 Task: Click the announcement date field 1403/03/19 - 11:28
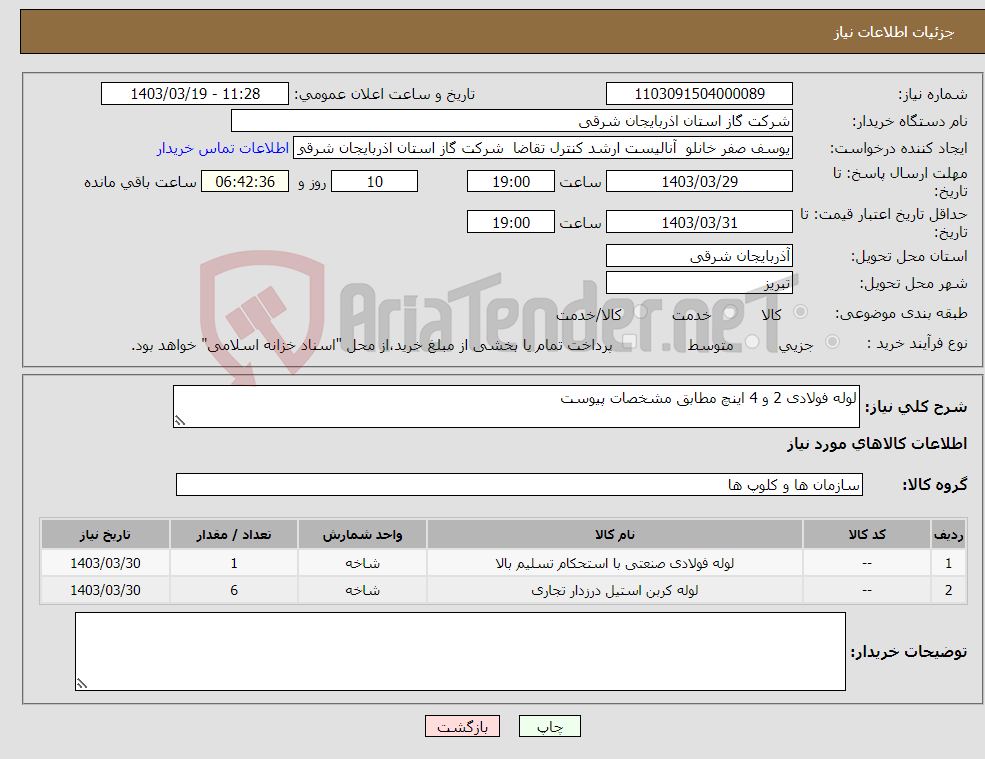click(x=195, y=94)
